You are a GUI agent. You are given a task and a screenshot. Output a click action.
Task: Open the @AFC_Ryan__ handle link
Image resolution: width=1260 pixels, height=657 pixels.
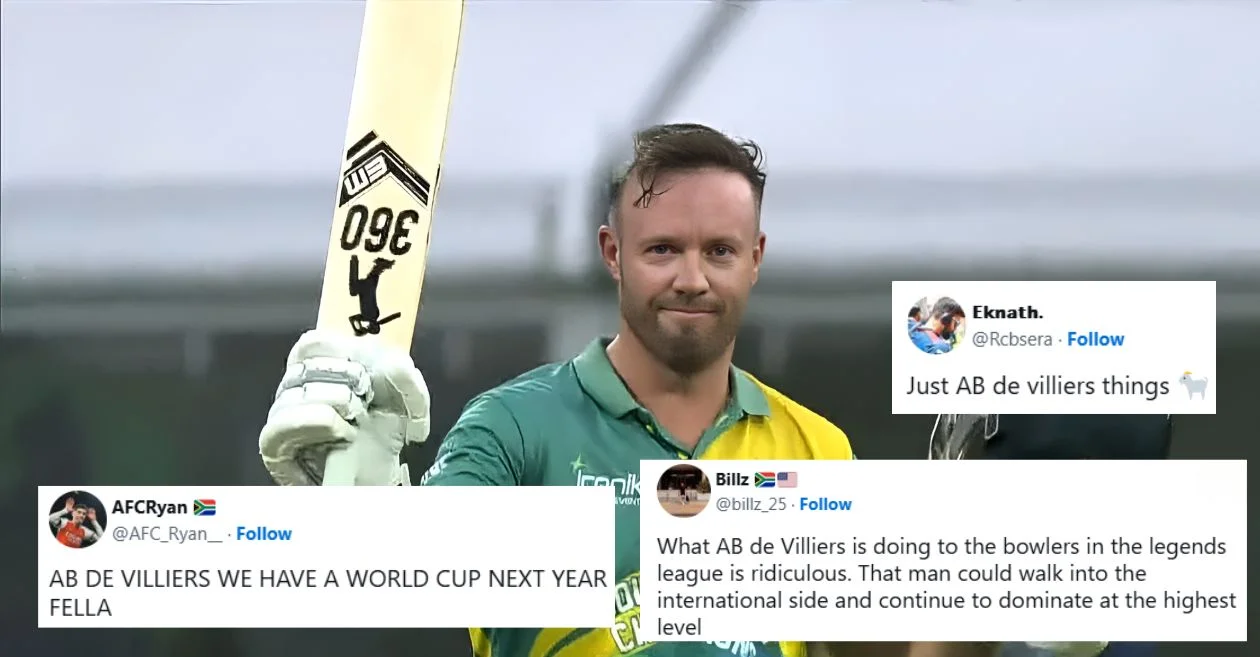click(x=167, y=534)
